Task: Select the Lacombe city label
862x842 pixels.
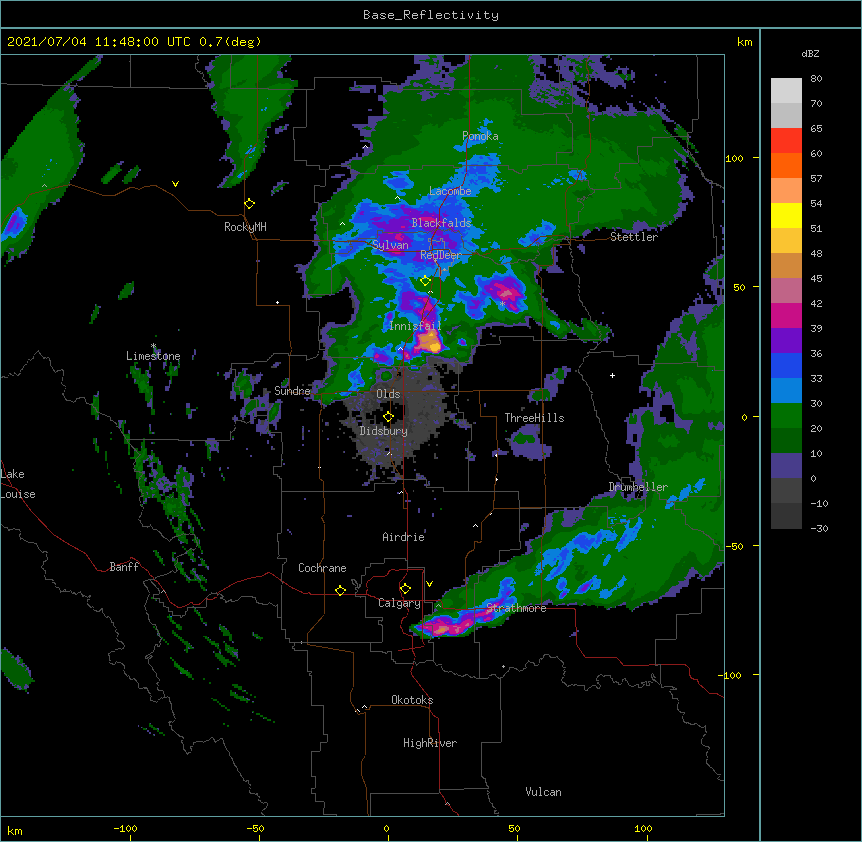Action: [x=450, y=191]
